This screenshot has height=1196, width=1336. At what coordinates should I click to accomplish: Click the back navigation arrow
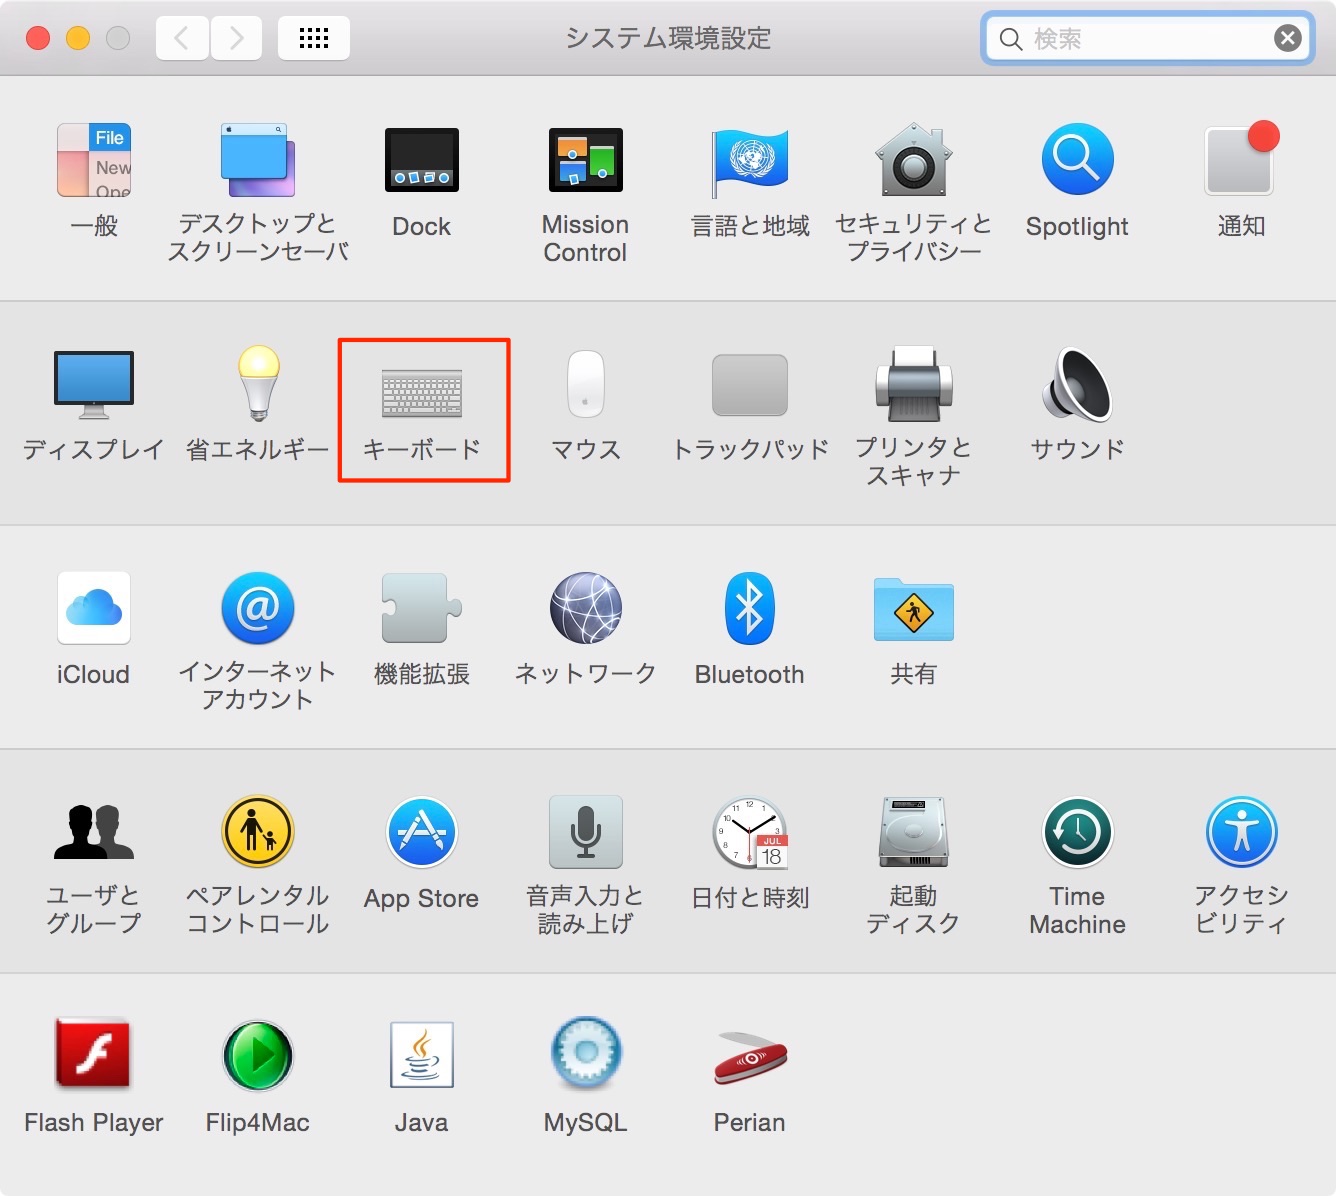(x=182, y=38)
